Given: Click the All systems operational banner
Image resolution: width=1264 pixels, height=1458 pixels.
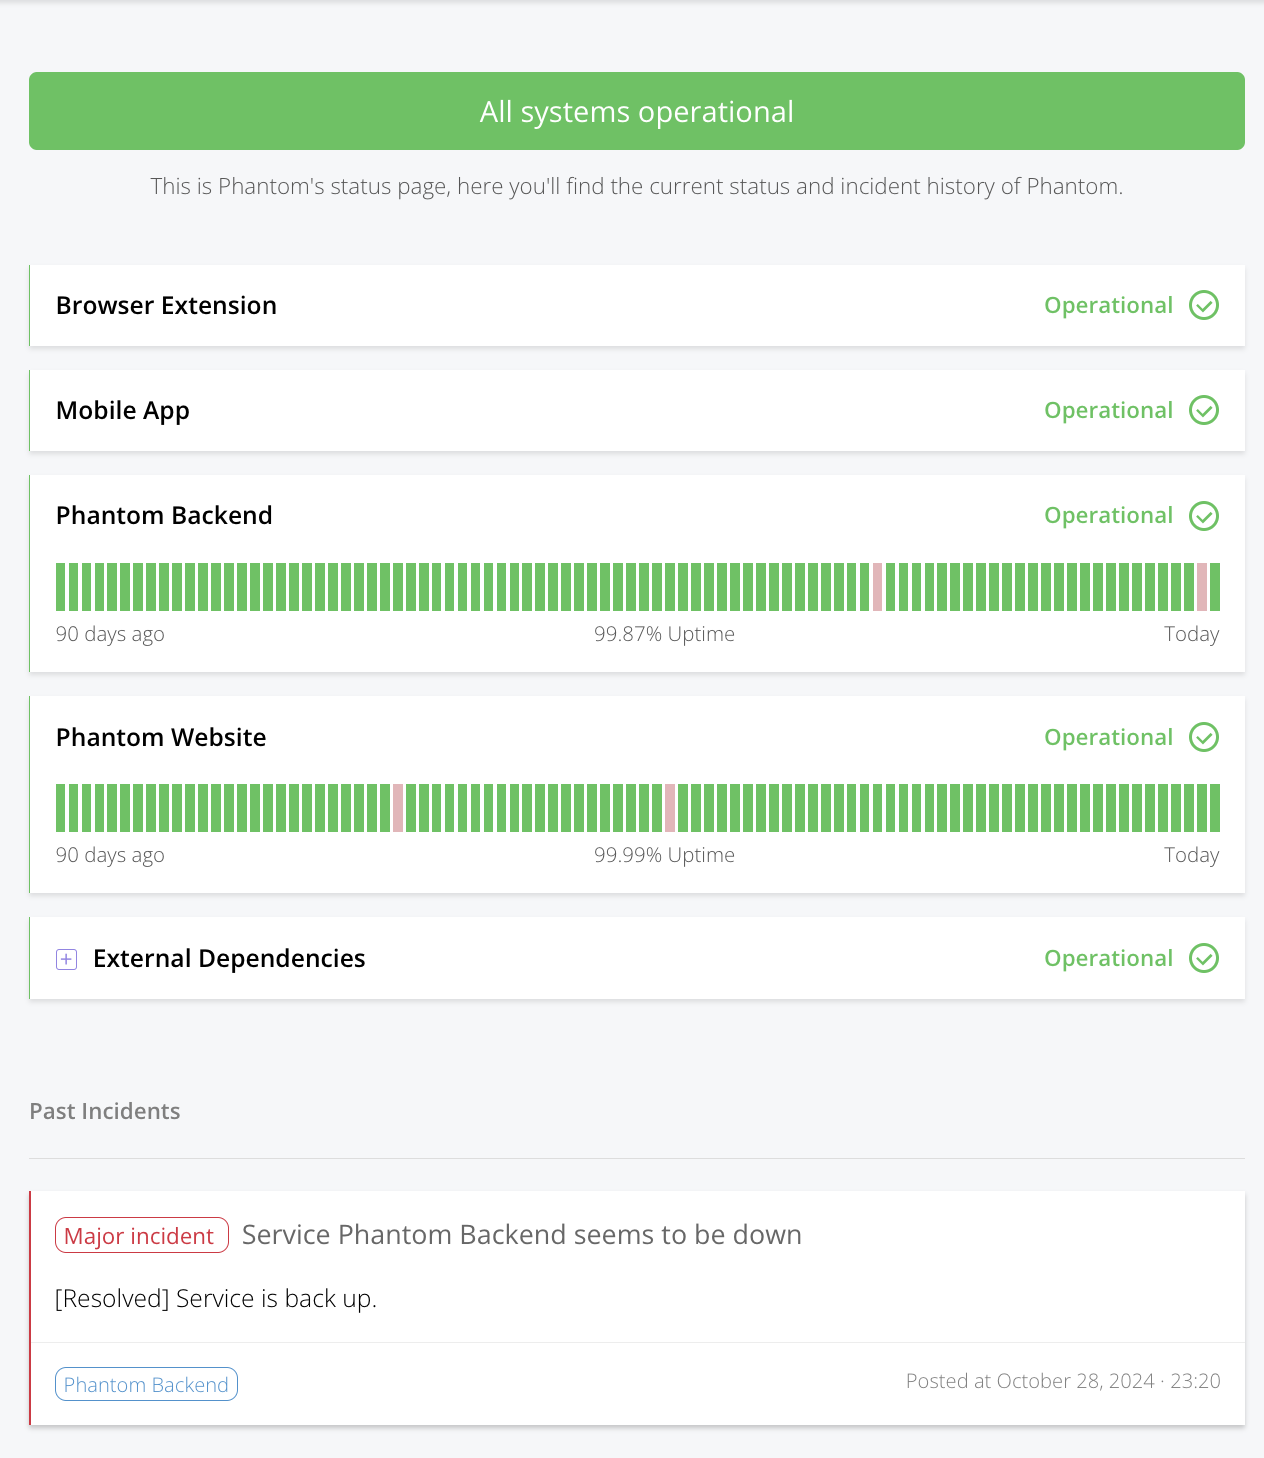Looking at the screenshot, I should [637, 111].
